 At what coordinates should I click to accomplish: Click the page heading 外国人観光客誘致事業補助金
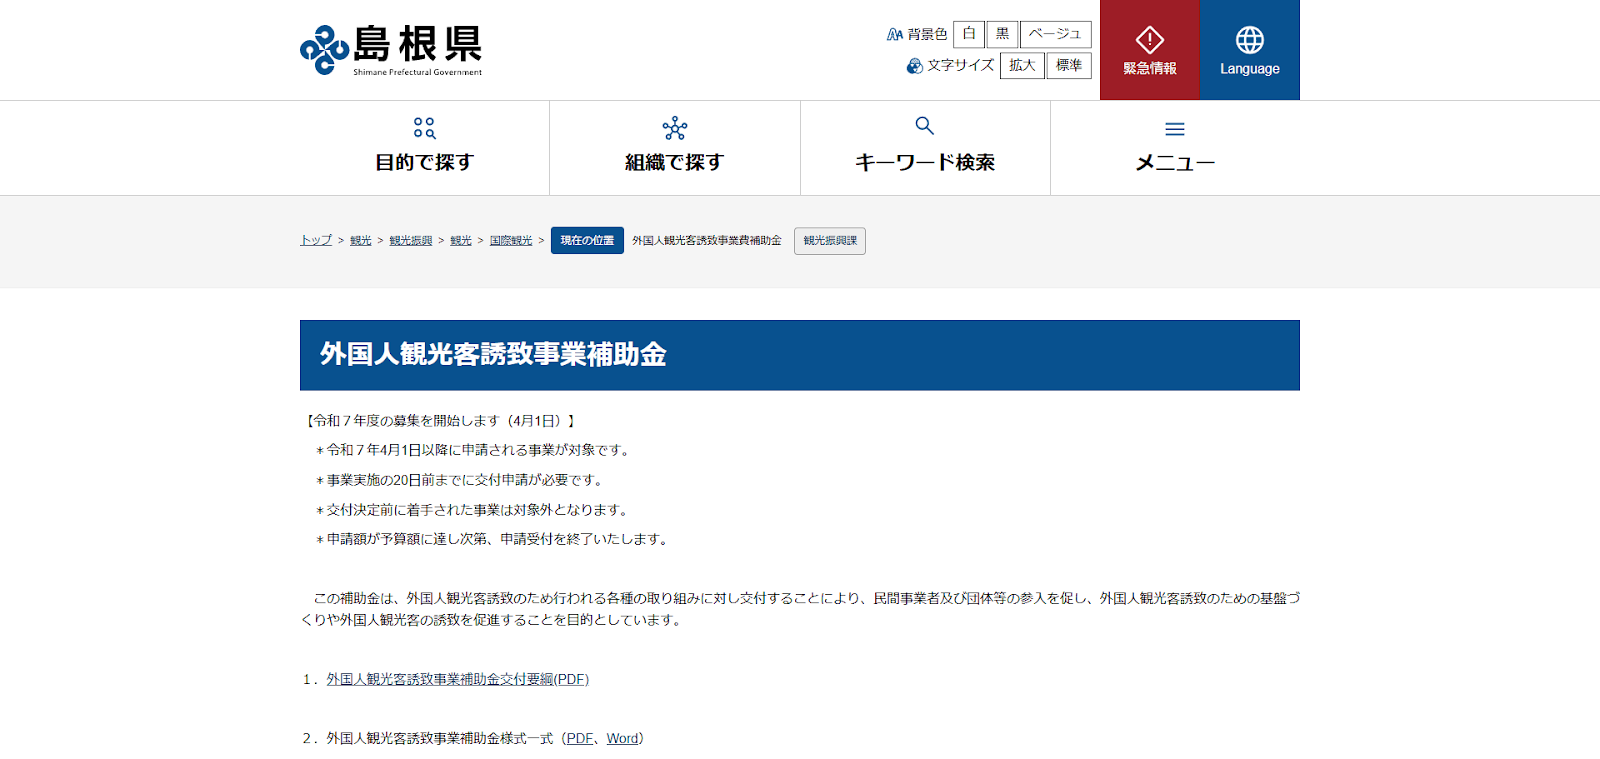click(x=493, y=355)
